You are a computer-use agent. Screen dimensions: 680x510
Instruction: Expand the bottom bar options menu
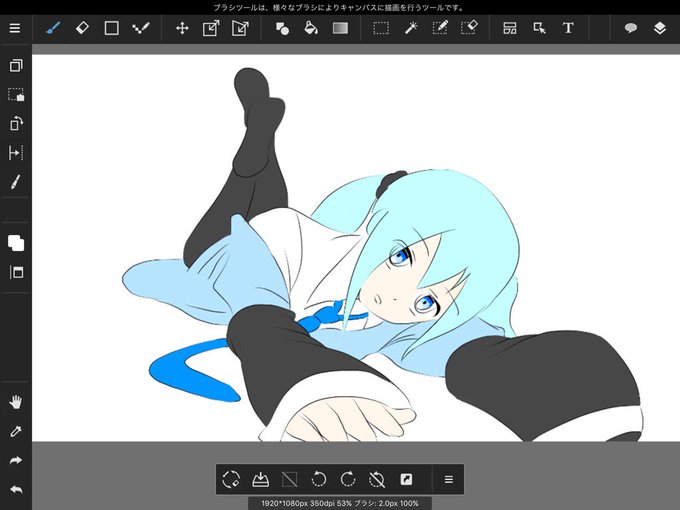[x=449, y=480]
